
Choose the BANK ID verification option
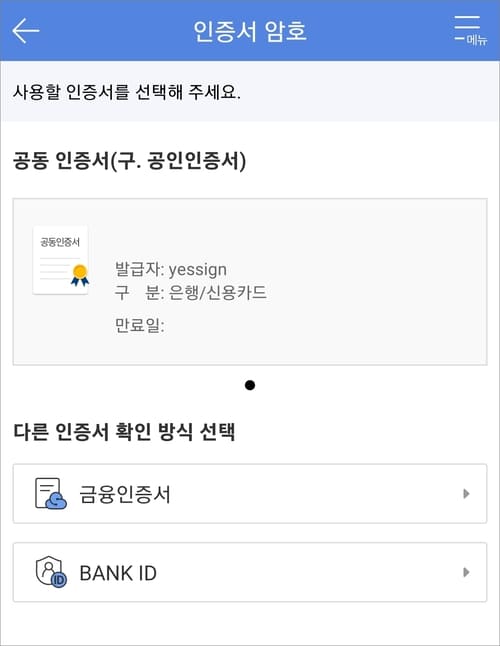coord(250,572)
